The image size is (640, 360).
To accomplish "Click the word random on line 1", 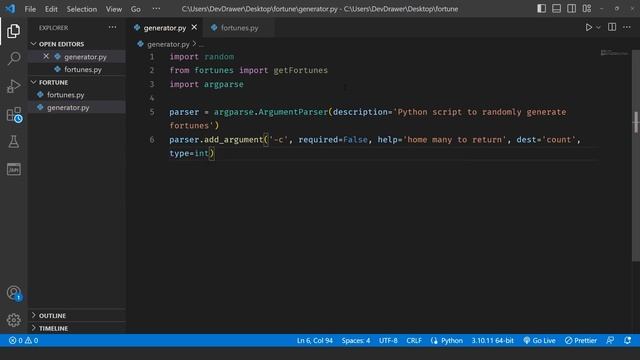I will (x=219, y=57).
